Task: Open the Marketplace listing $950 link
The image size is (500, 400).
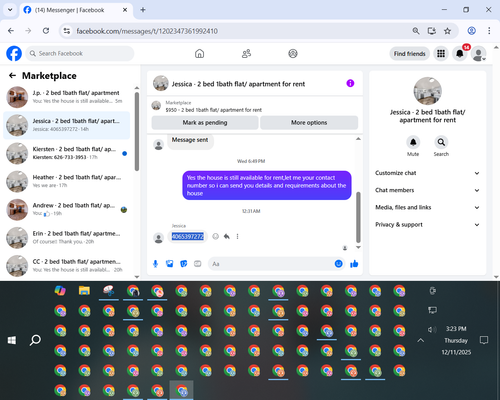Action: [214, 110]
